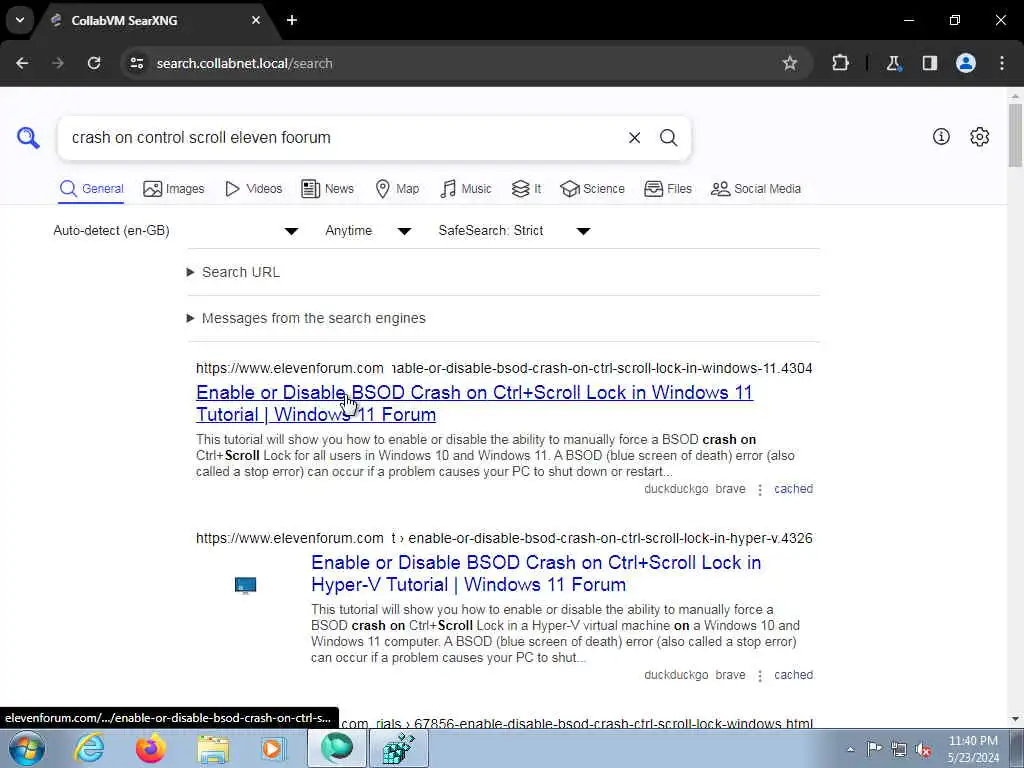Switch to the Images category tab

pos(174,189)
